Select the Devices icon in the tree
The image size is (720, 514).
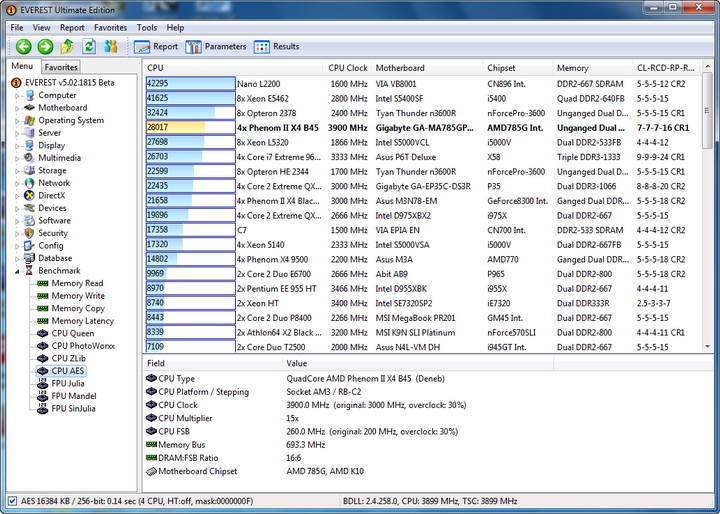[x=29, y=208]
